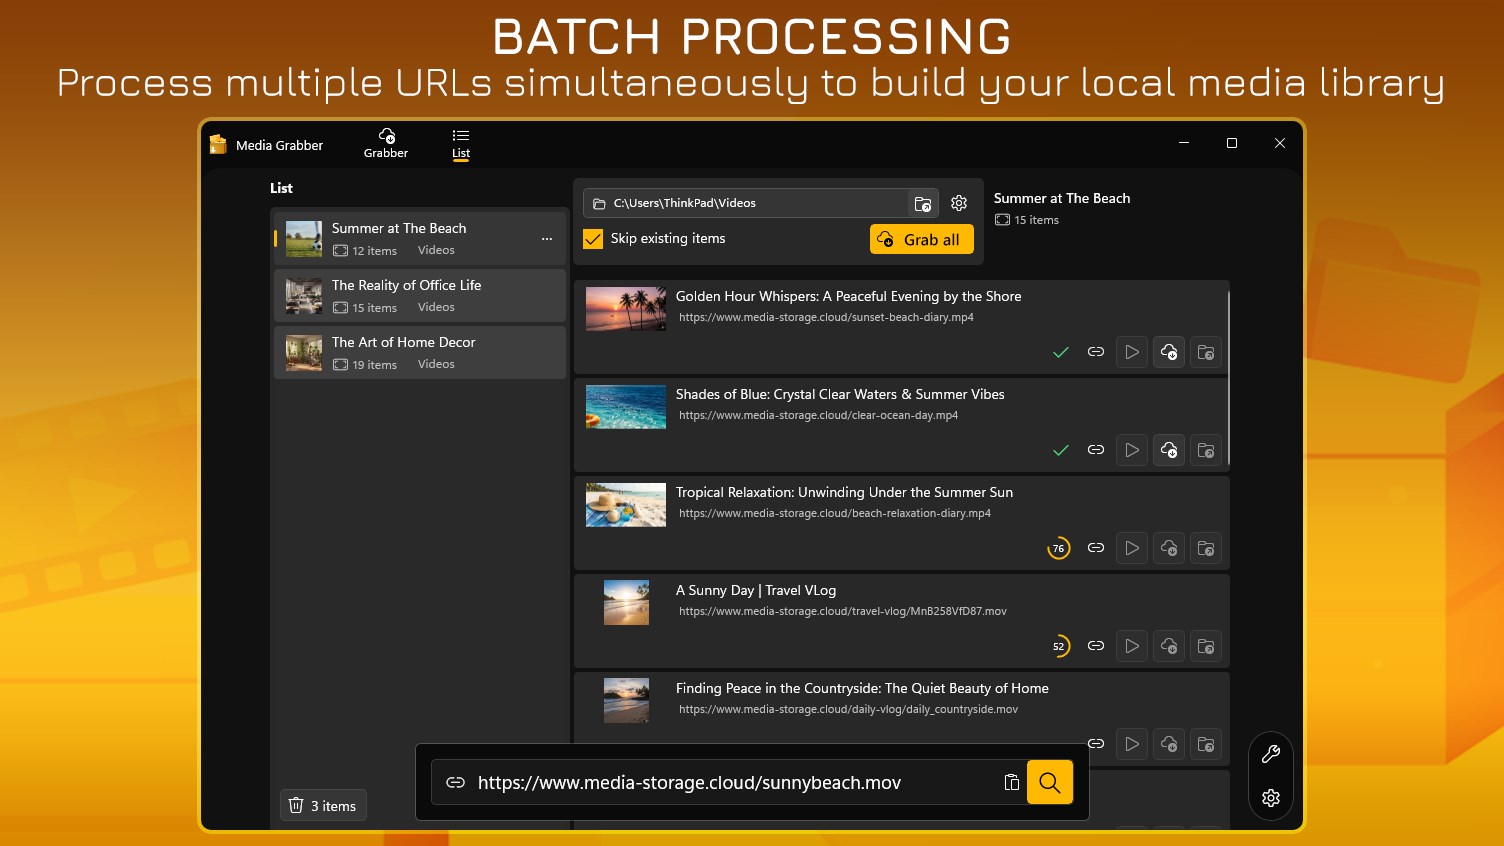
Task: Paste from clipboard icon in URL bar
Action: [1011, 783]
